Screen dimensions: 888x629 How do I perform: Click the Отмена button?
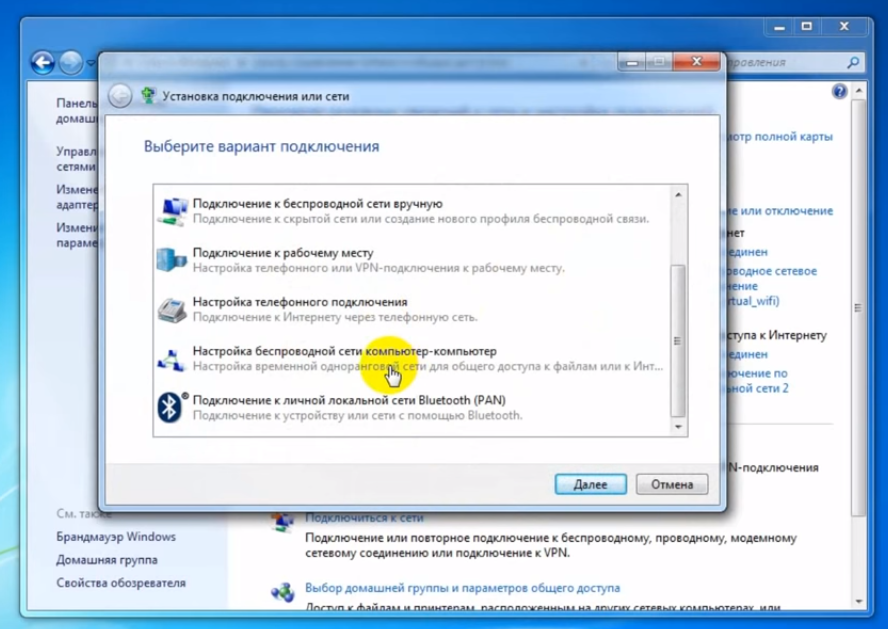click(672, 485)
